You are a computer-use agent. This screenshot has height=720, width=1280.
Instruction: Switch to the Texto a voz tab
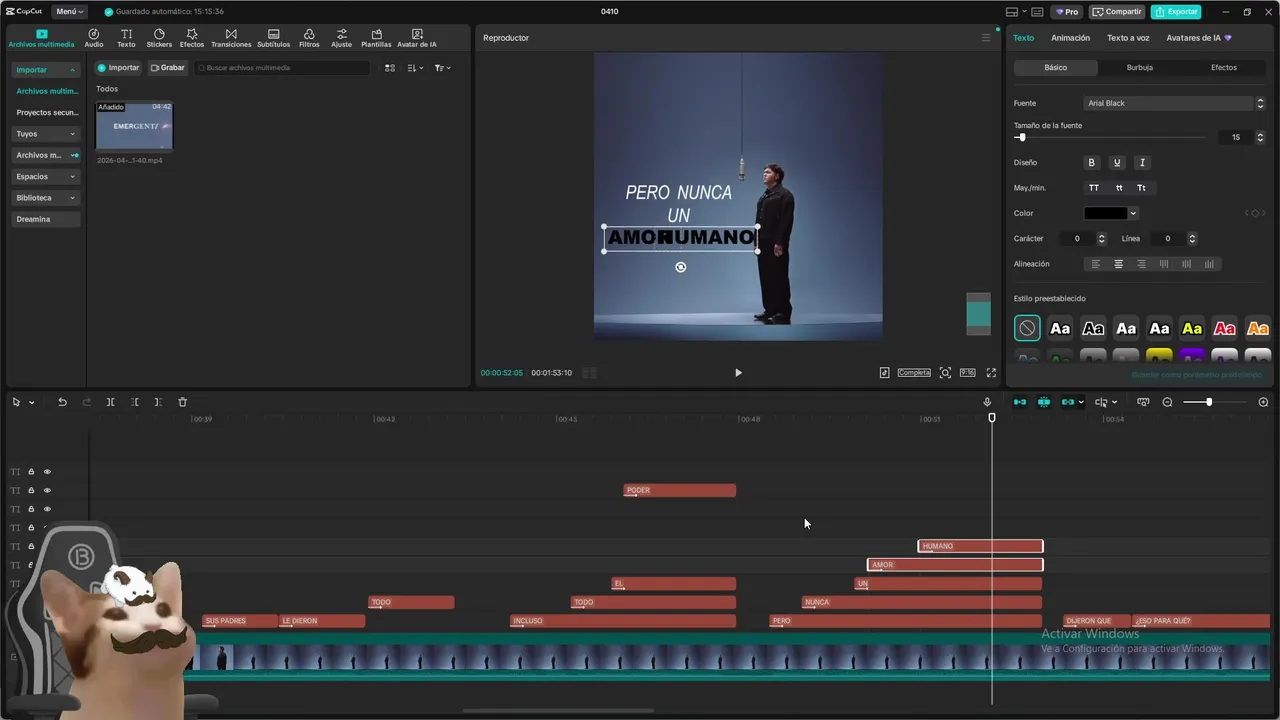click(x=1128, y=38)
